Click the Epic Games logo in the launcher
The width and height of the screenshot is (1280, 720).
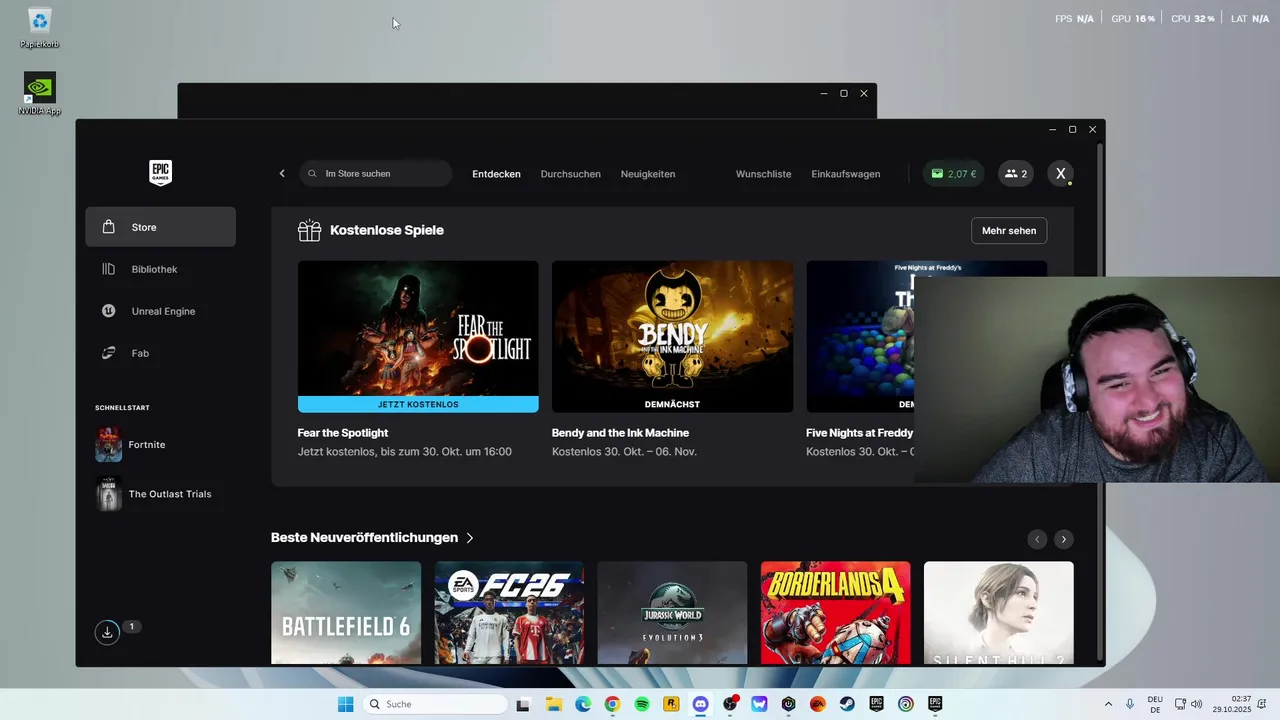(160, 173)
